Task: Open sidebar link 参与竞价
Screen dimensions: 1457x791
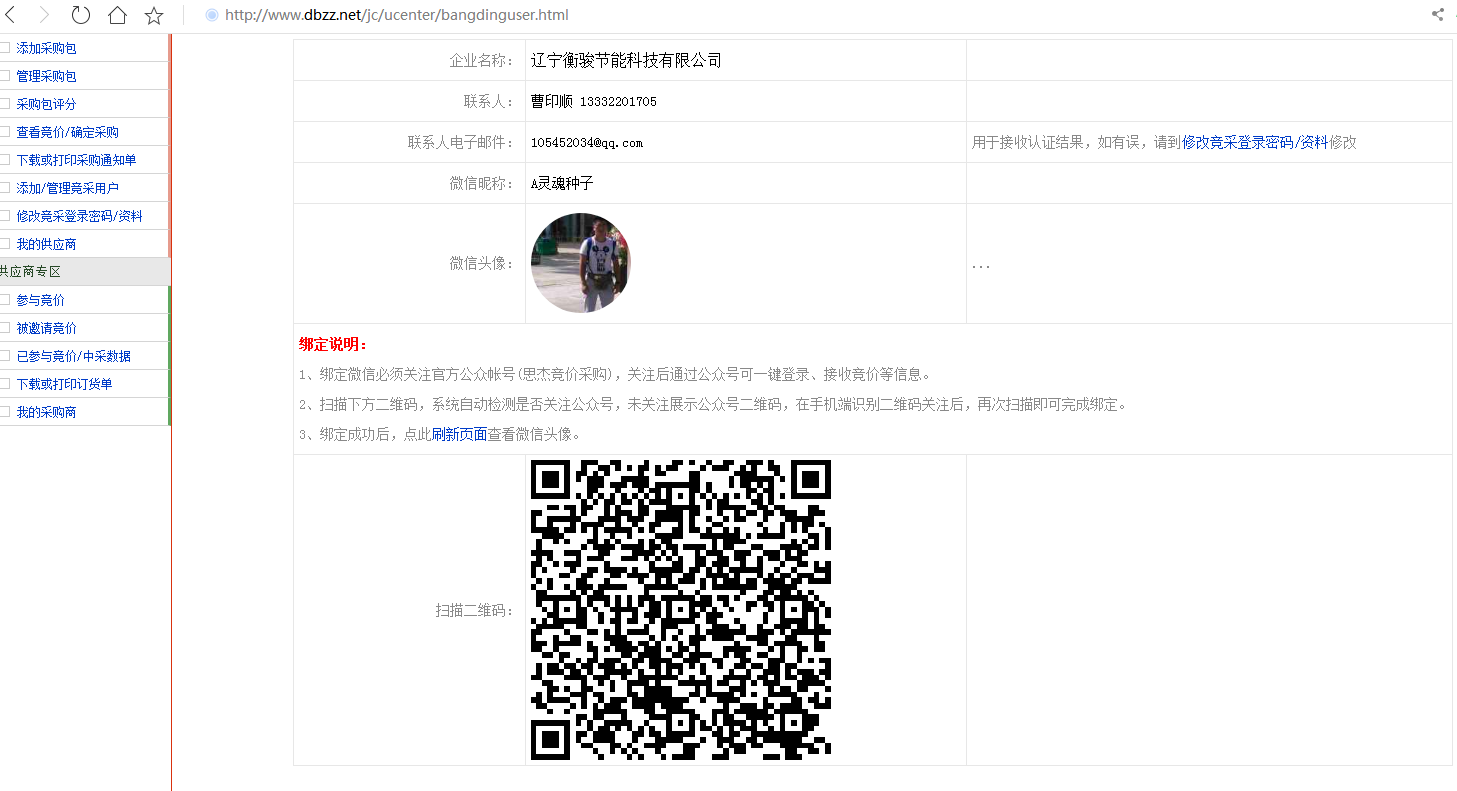Action: (x=40, y=300)
